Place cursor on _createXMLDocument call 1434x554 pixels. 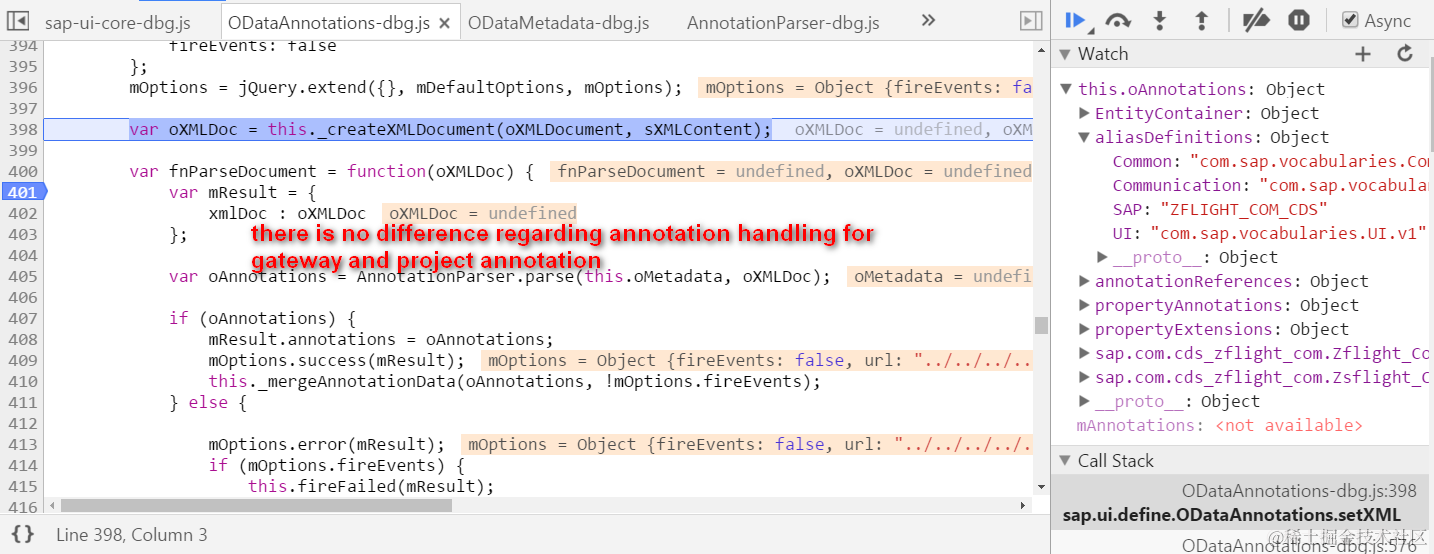[392, 129]
